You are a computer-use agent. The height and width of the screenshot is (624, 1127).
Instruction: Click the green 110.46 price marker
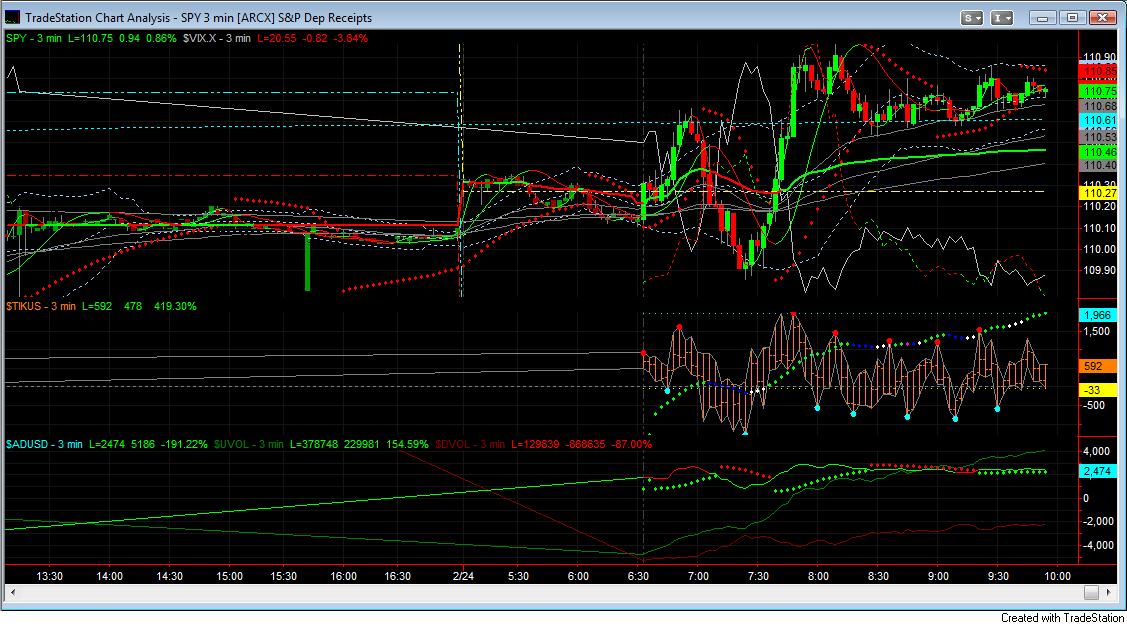pyautogui.click(x=1100, y=152)
